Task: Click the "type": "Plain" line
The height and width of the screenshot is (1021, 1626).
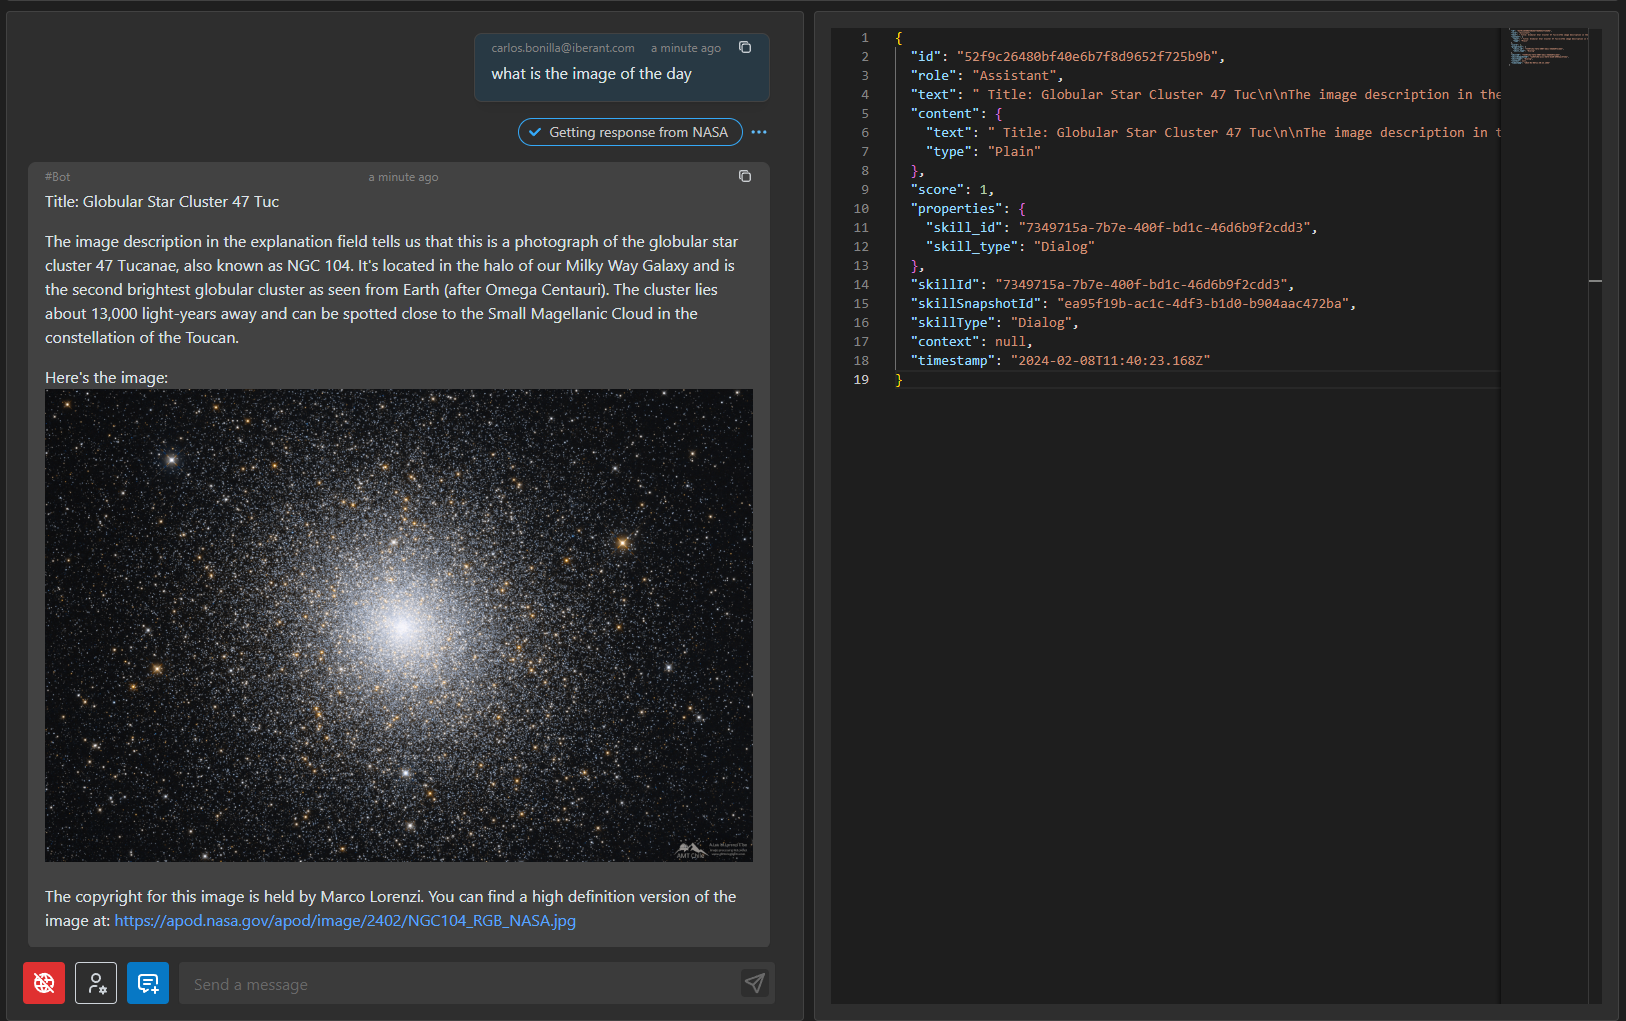Action: pyautogui.click(x=982, y=151)
